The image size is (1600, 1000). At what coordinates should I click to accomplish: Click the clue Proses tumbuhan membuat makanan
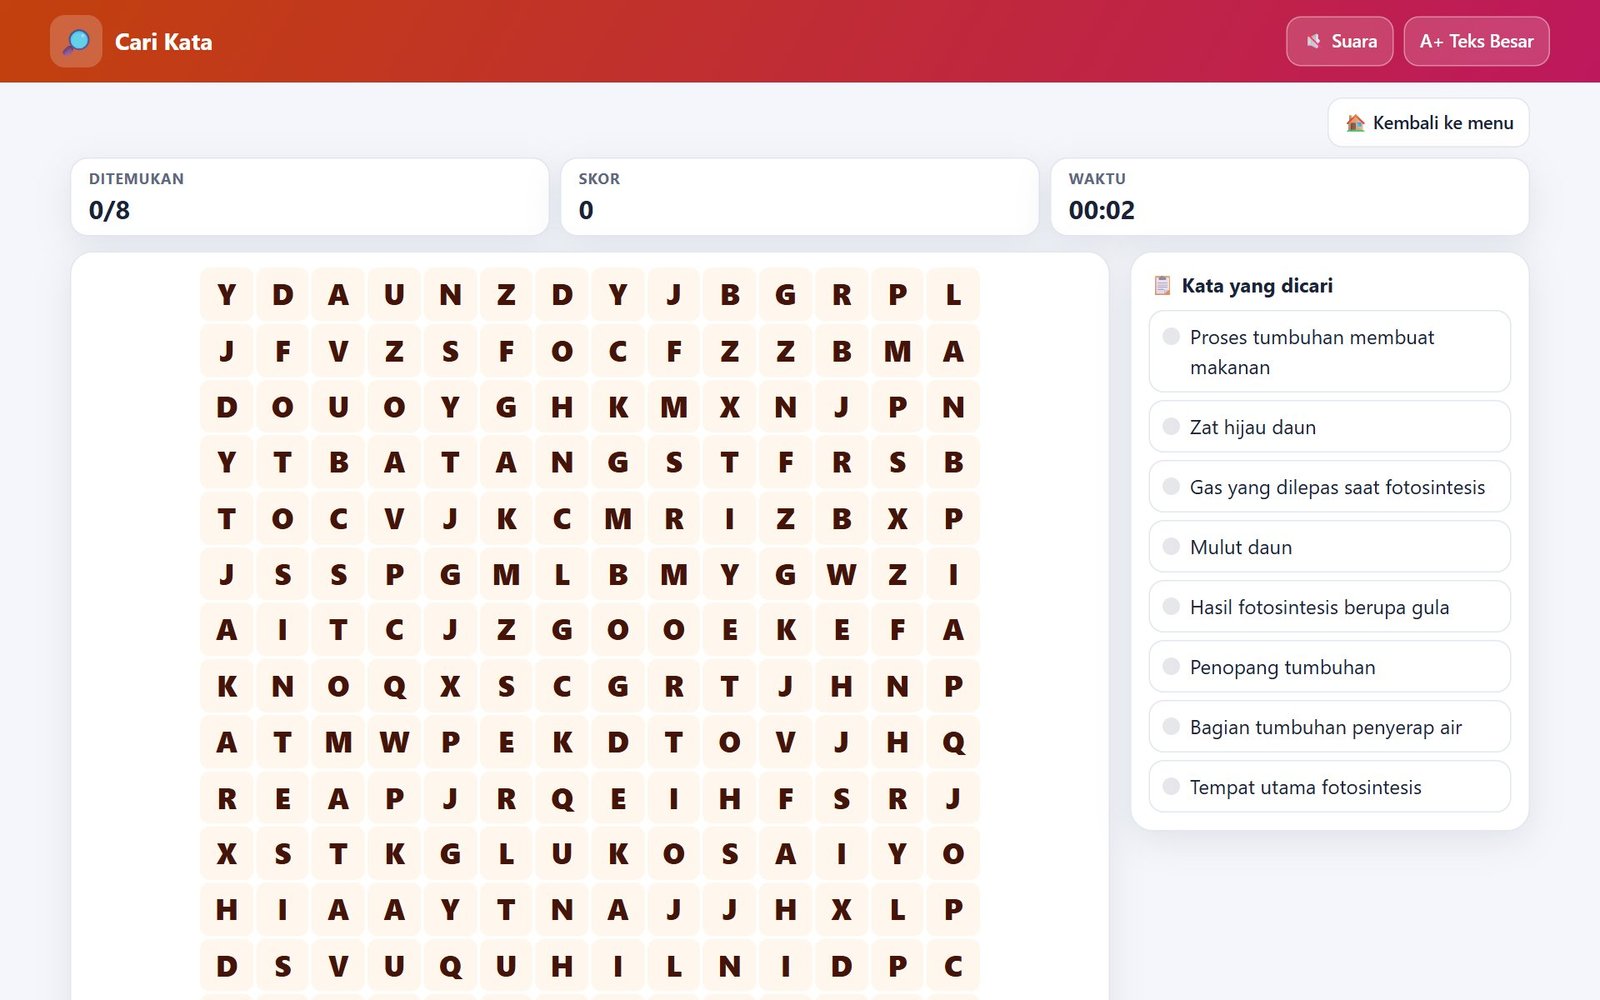coord(1329,351)
